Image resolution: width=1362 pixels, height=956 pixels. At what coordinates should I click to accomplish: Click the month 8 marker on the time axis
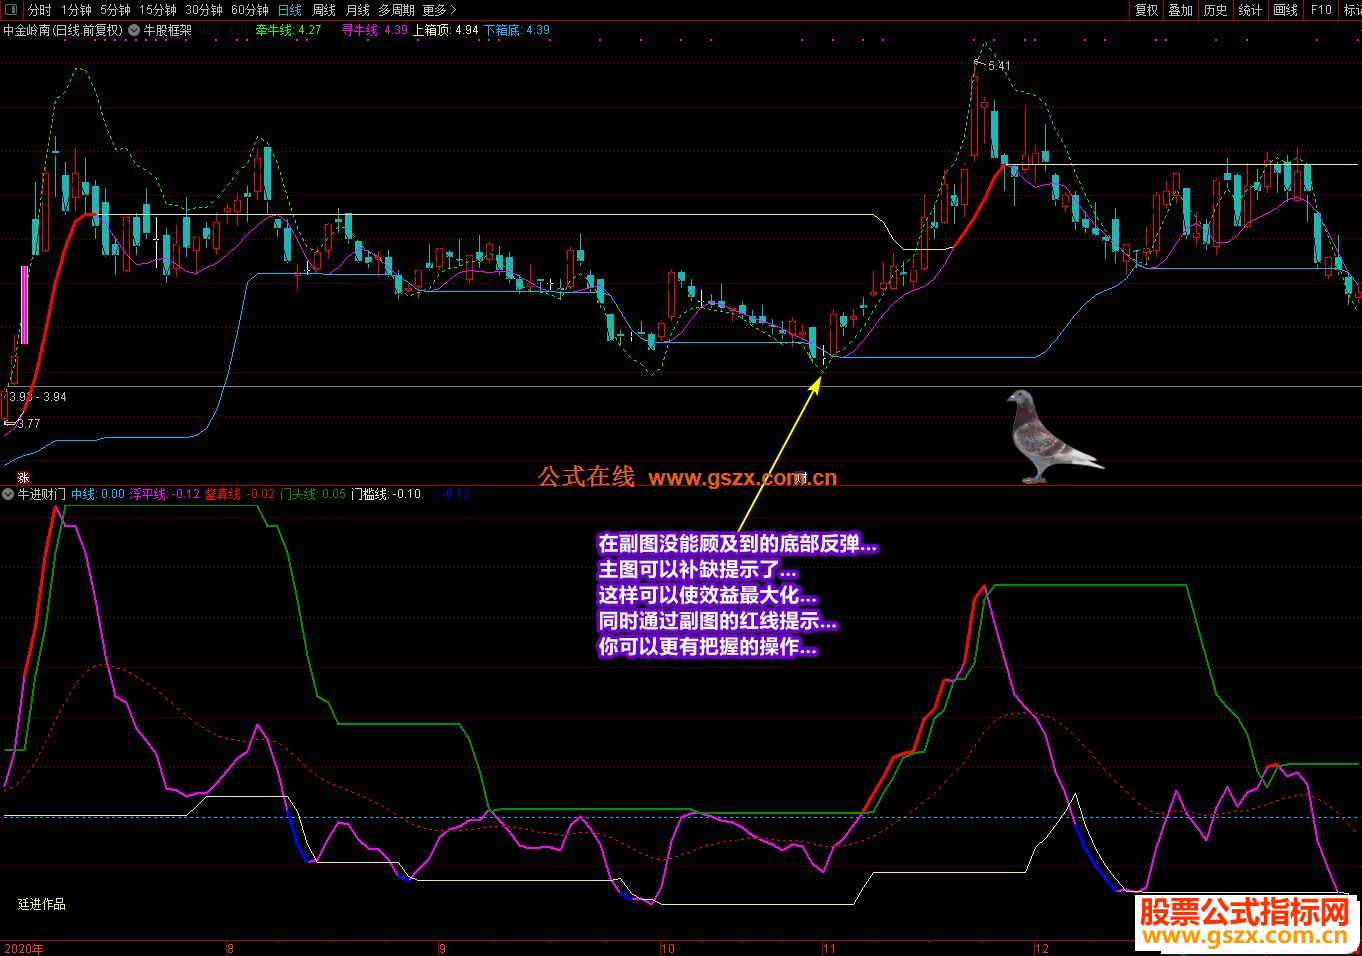231,948
